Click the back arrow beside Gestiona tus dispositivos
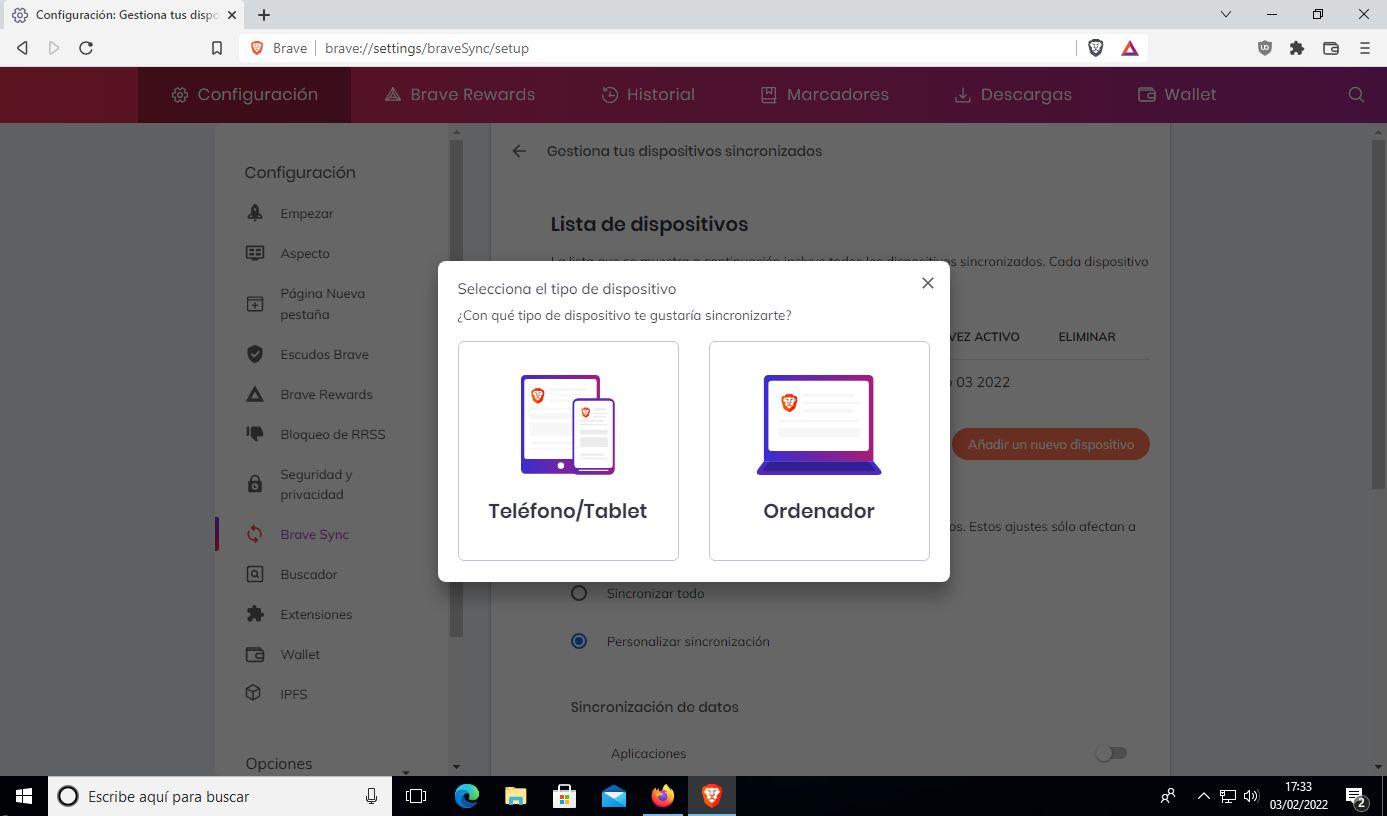The height and width of the screenshot is (816, 1387). 519,151
